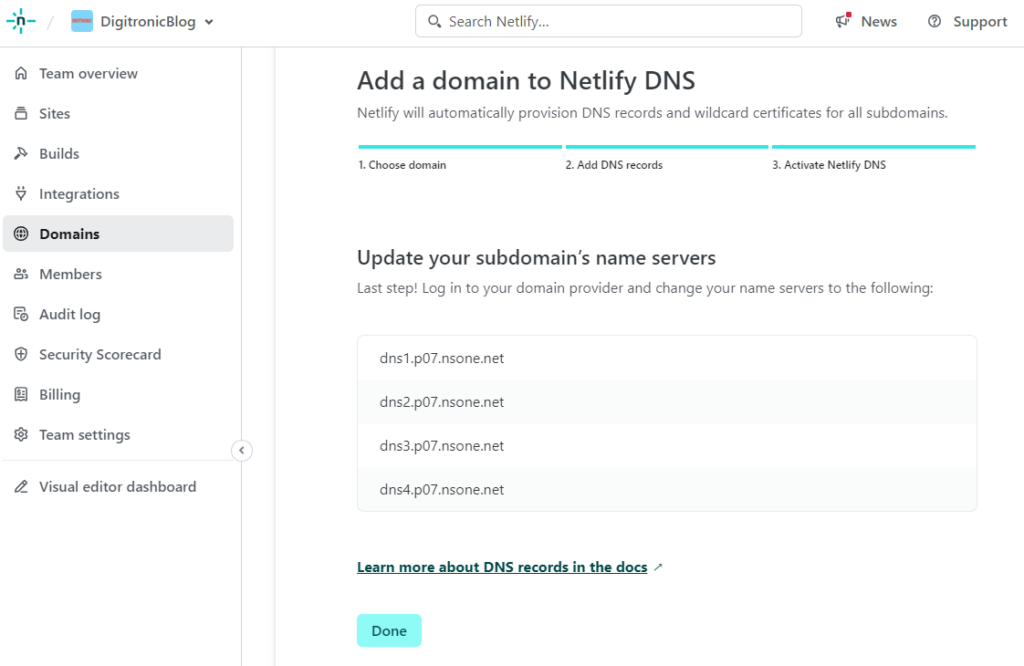Open Security Scorecard
Viewport: 1024px width, 666px height.
[100, 355]
